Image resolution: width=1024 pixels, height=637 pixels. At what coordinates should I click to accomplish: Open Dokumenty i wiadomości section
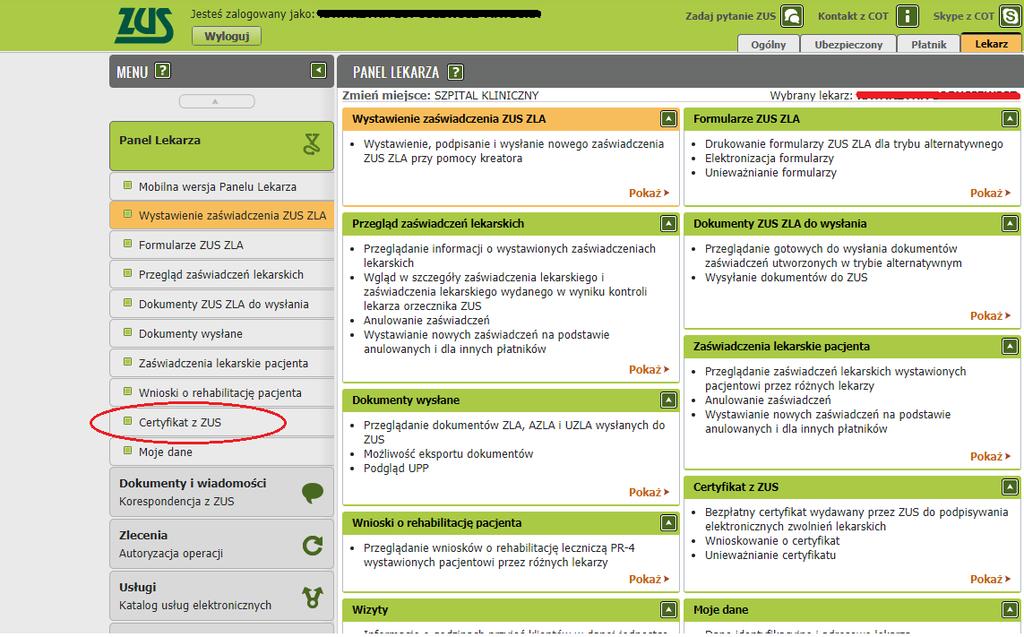point(221,492)
